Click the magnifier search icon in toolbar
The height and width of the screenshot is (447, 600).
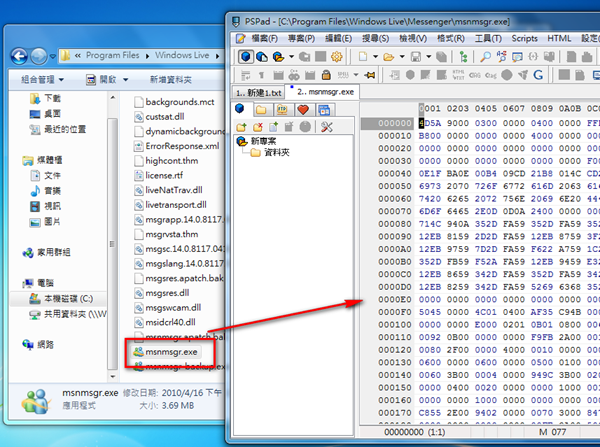(x=484, y=56)
